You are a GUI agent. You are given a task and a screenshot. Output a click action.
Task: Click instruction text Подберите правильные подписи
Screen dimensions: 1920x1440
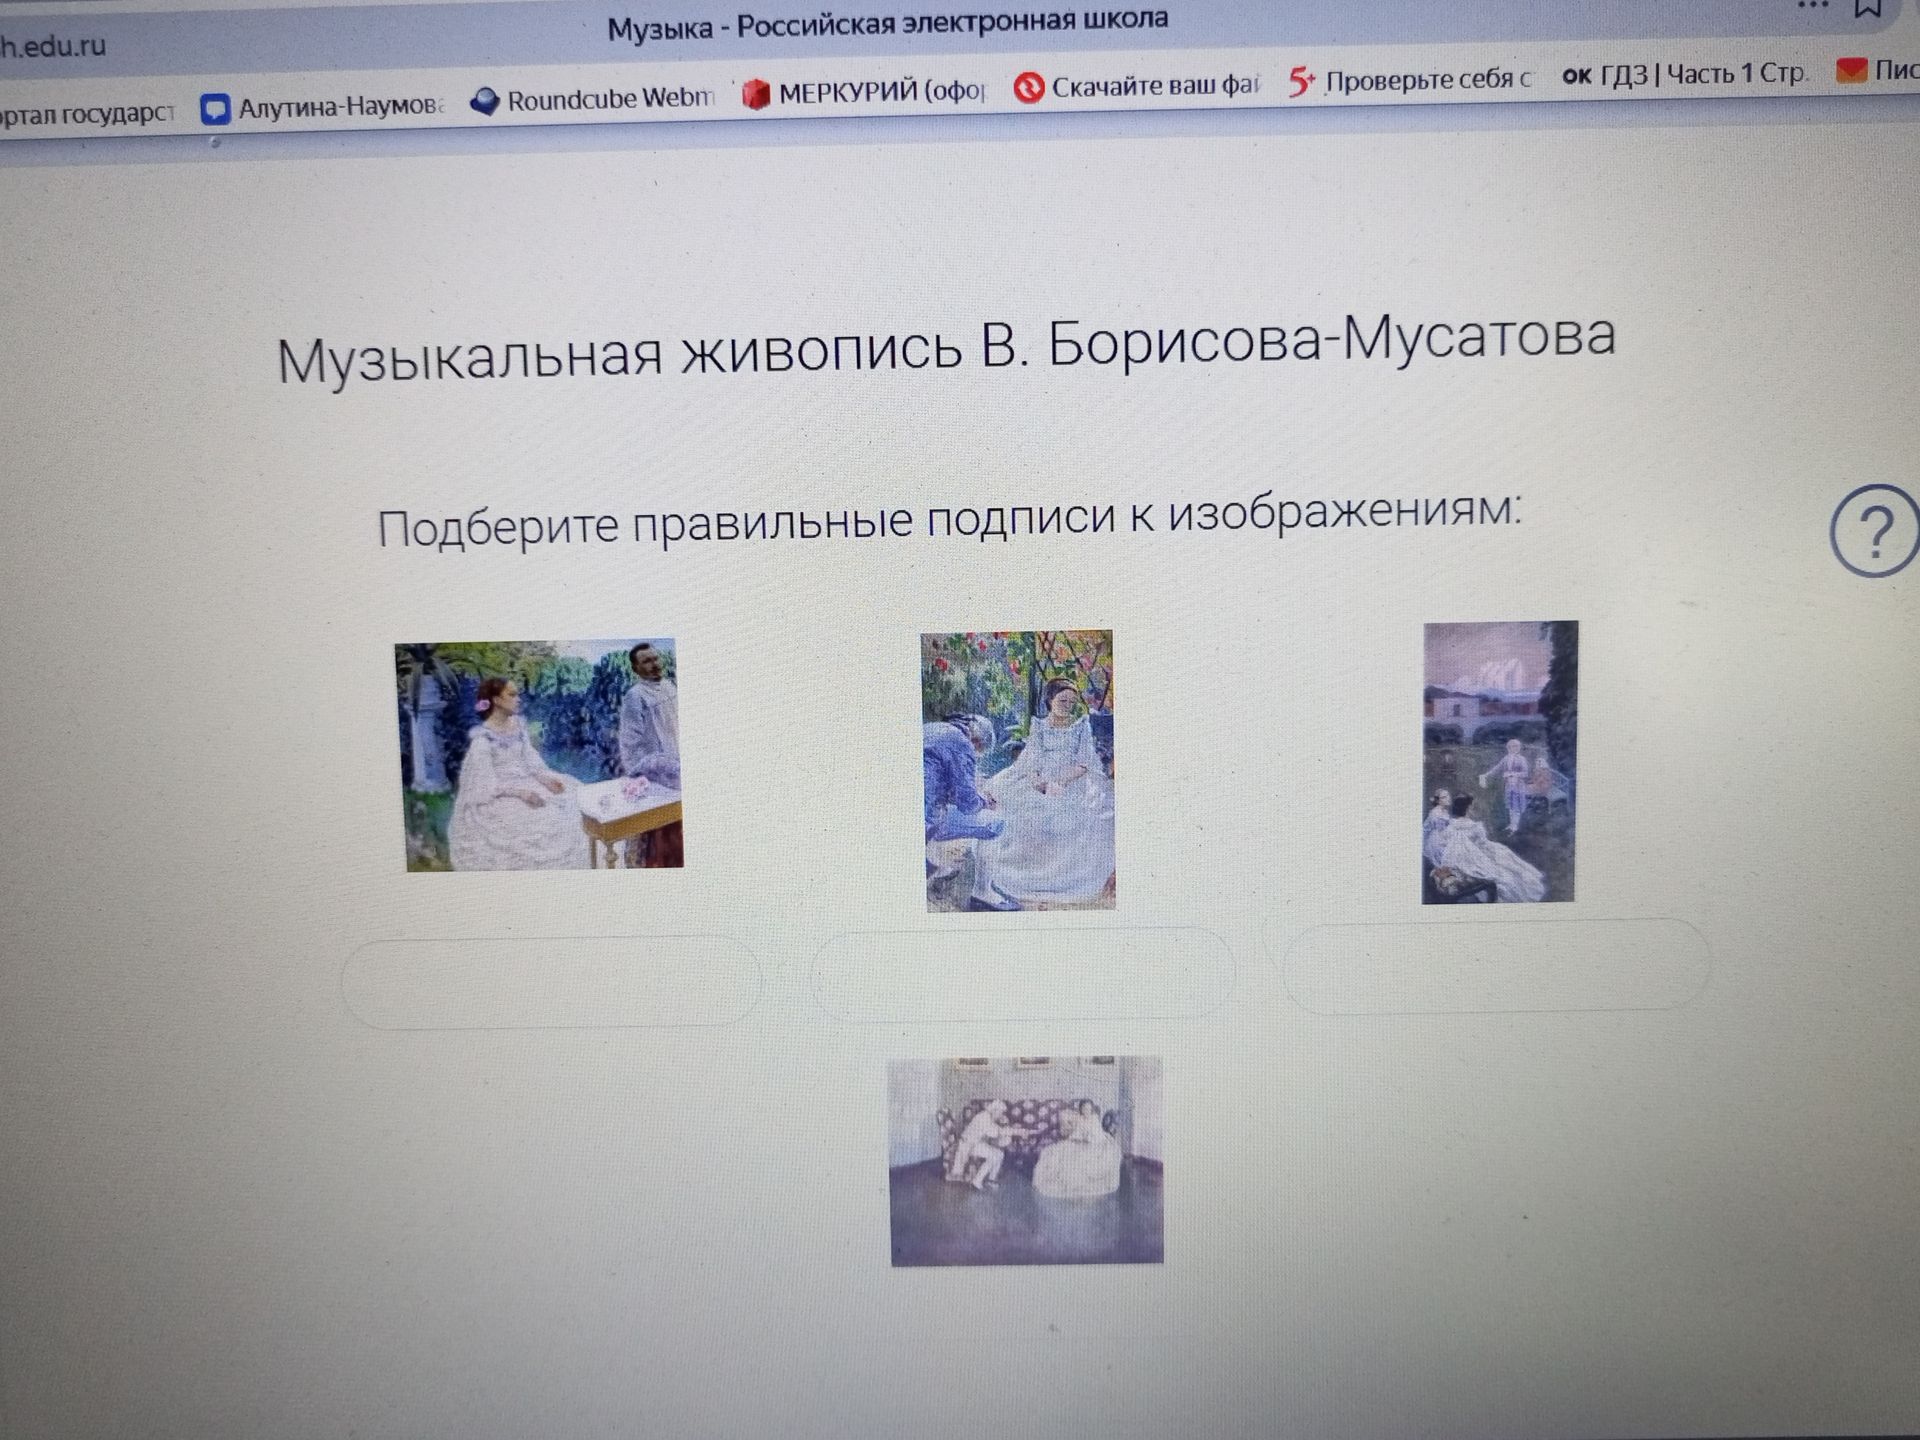(949, 518)
